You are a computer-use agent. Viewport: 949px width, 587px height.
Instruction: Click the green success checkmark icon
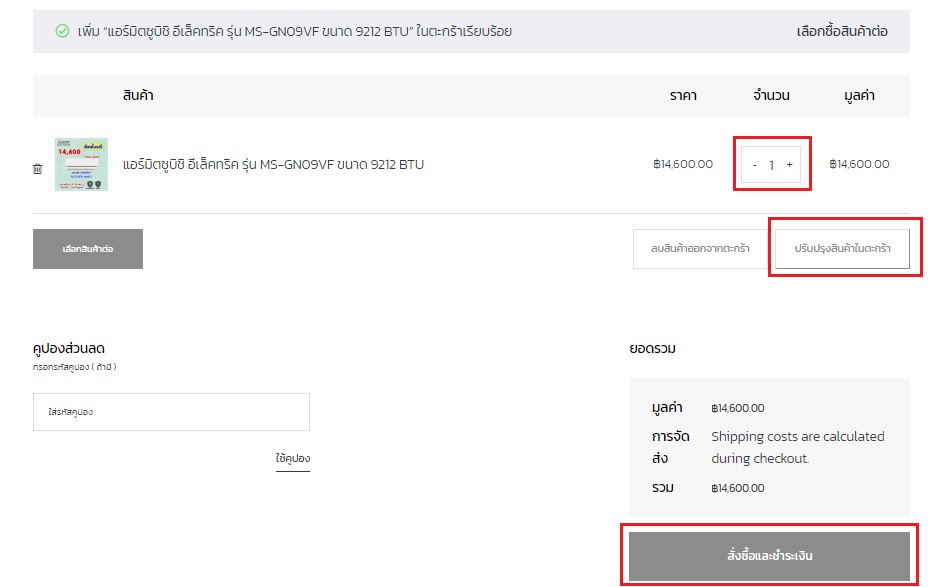tap(62, 31)
